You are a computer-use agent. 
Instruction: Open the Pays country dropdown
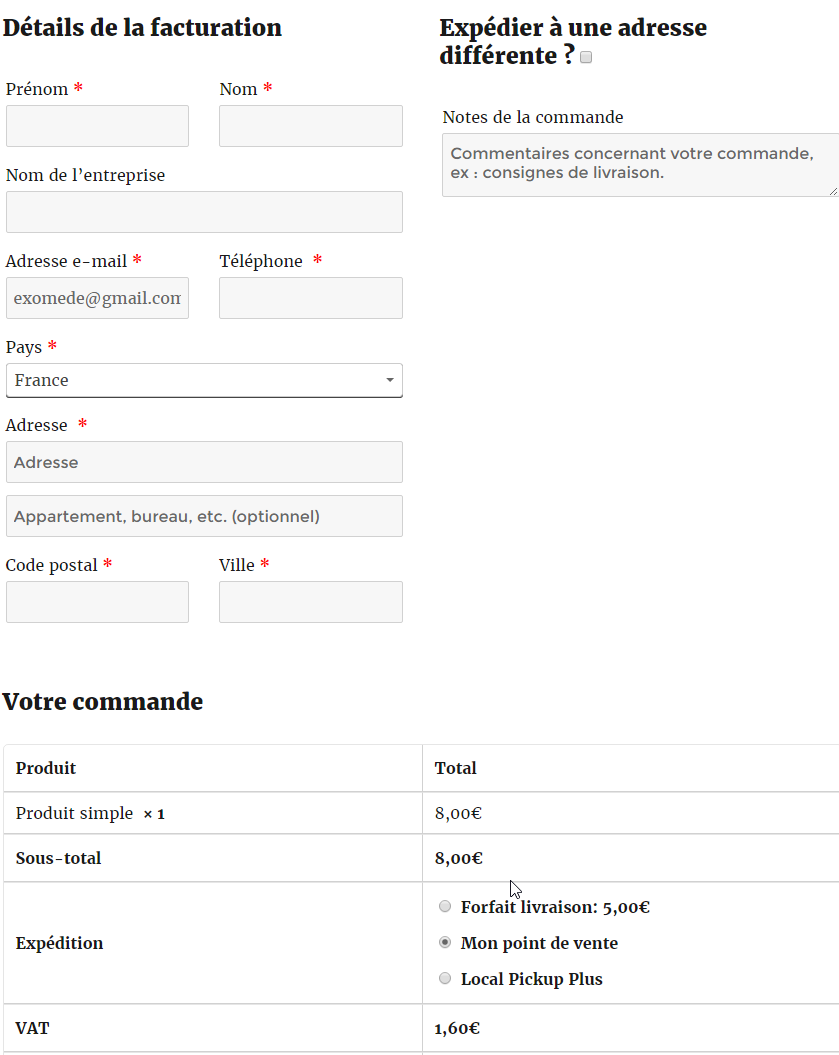(x=203, y=380)
